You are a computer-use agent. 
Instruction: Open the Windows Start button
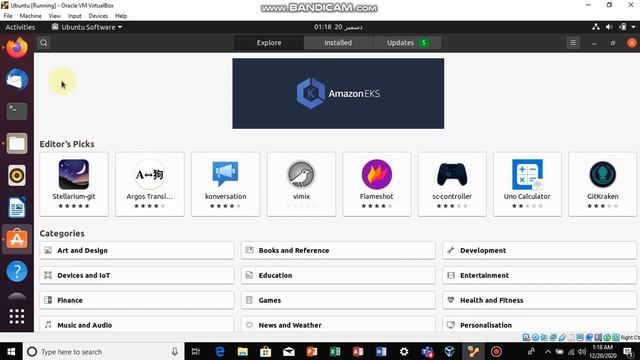(11, 351)
